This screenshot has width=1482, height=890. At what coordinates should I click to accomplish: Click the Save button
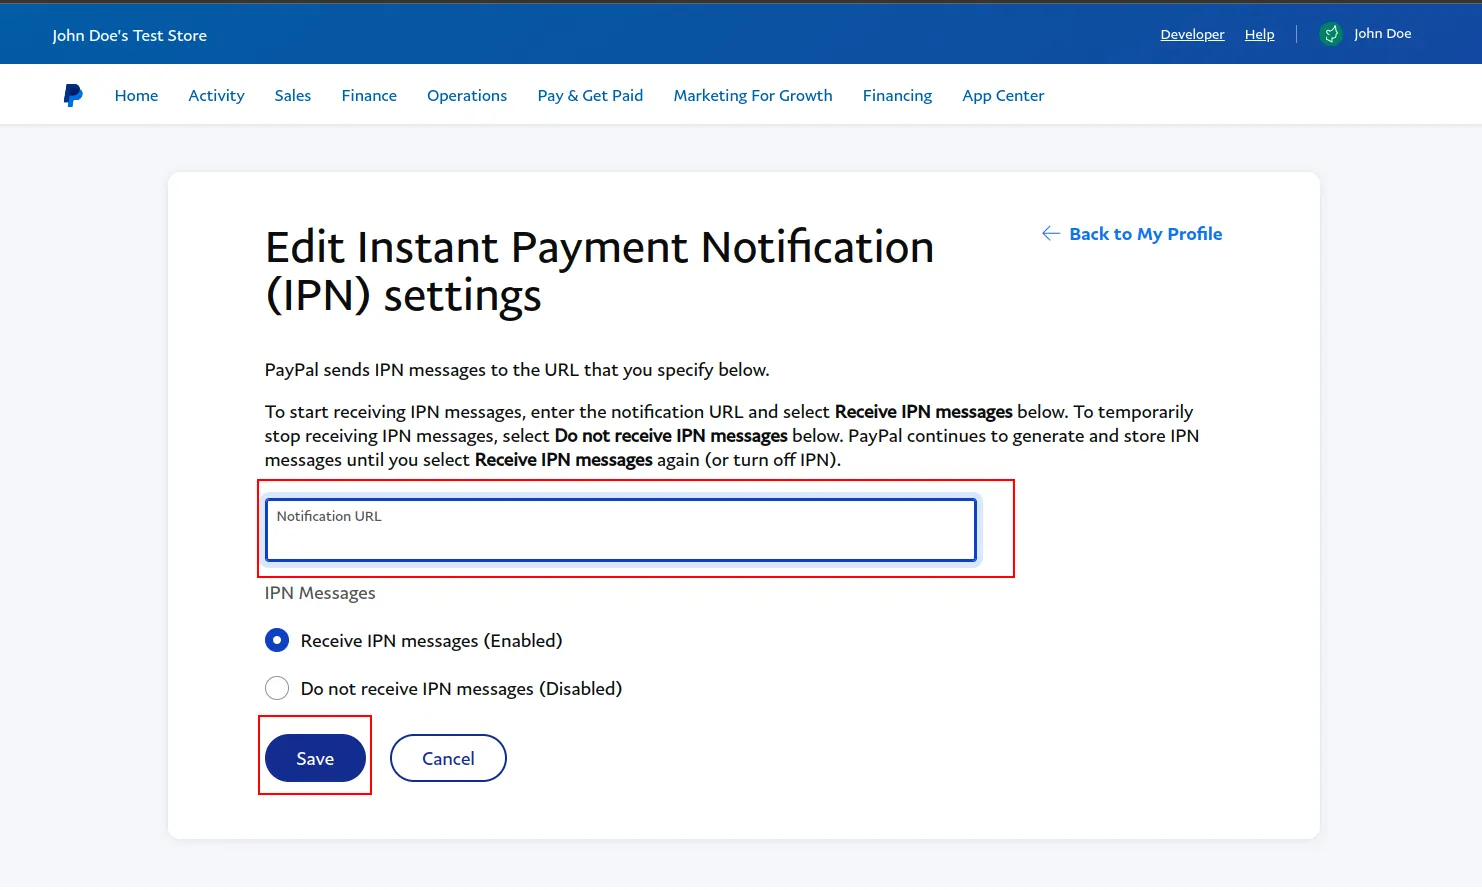(315, 758)
